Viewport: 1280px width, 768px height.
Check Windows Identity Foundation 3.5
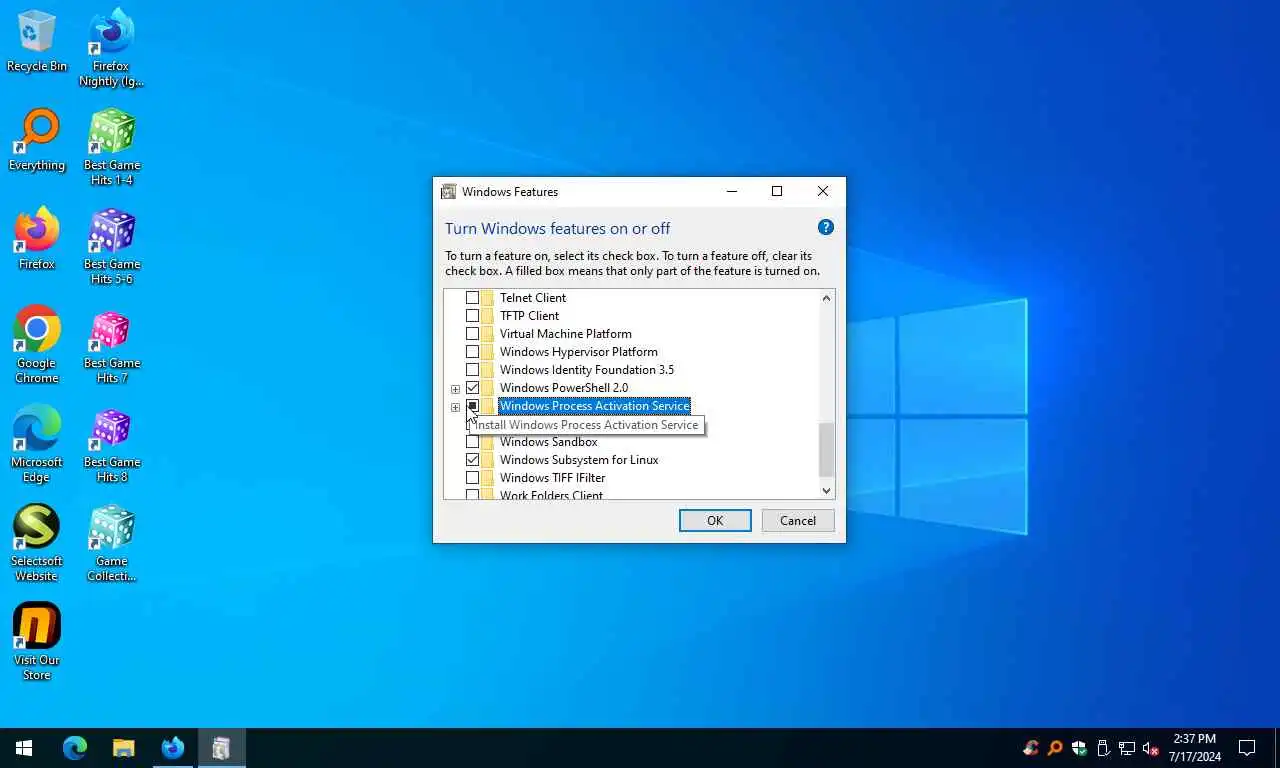472,370
